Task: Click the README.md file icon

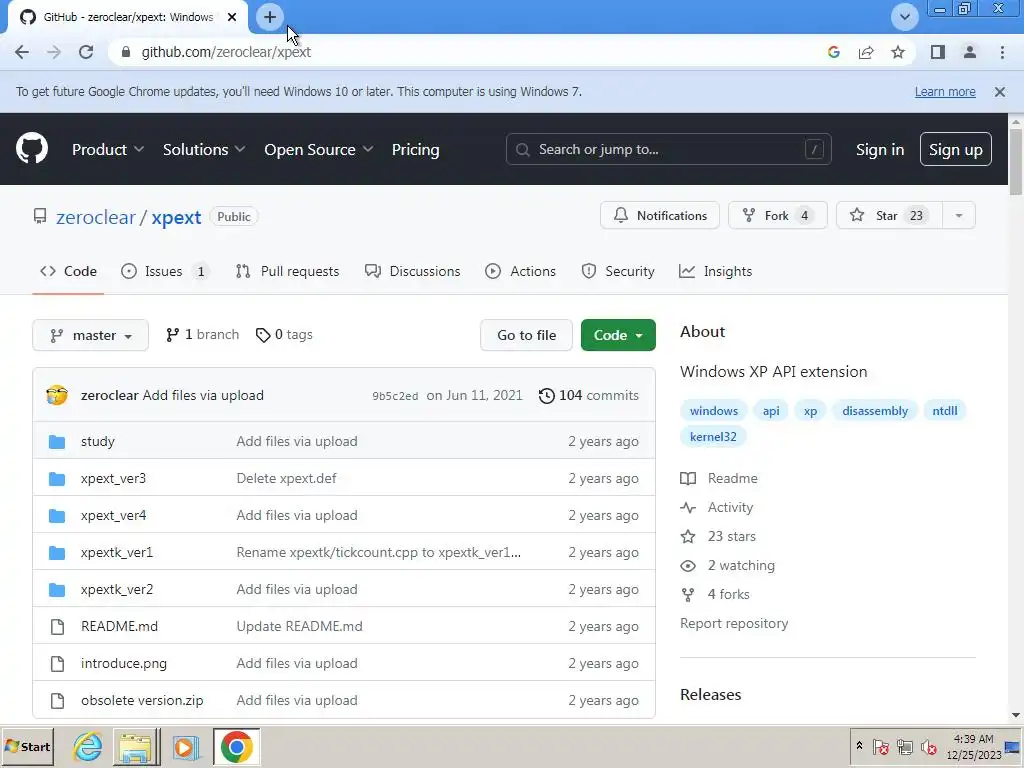Action: point(57,627)
